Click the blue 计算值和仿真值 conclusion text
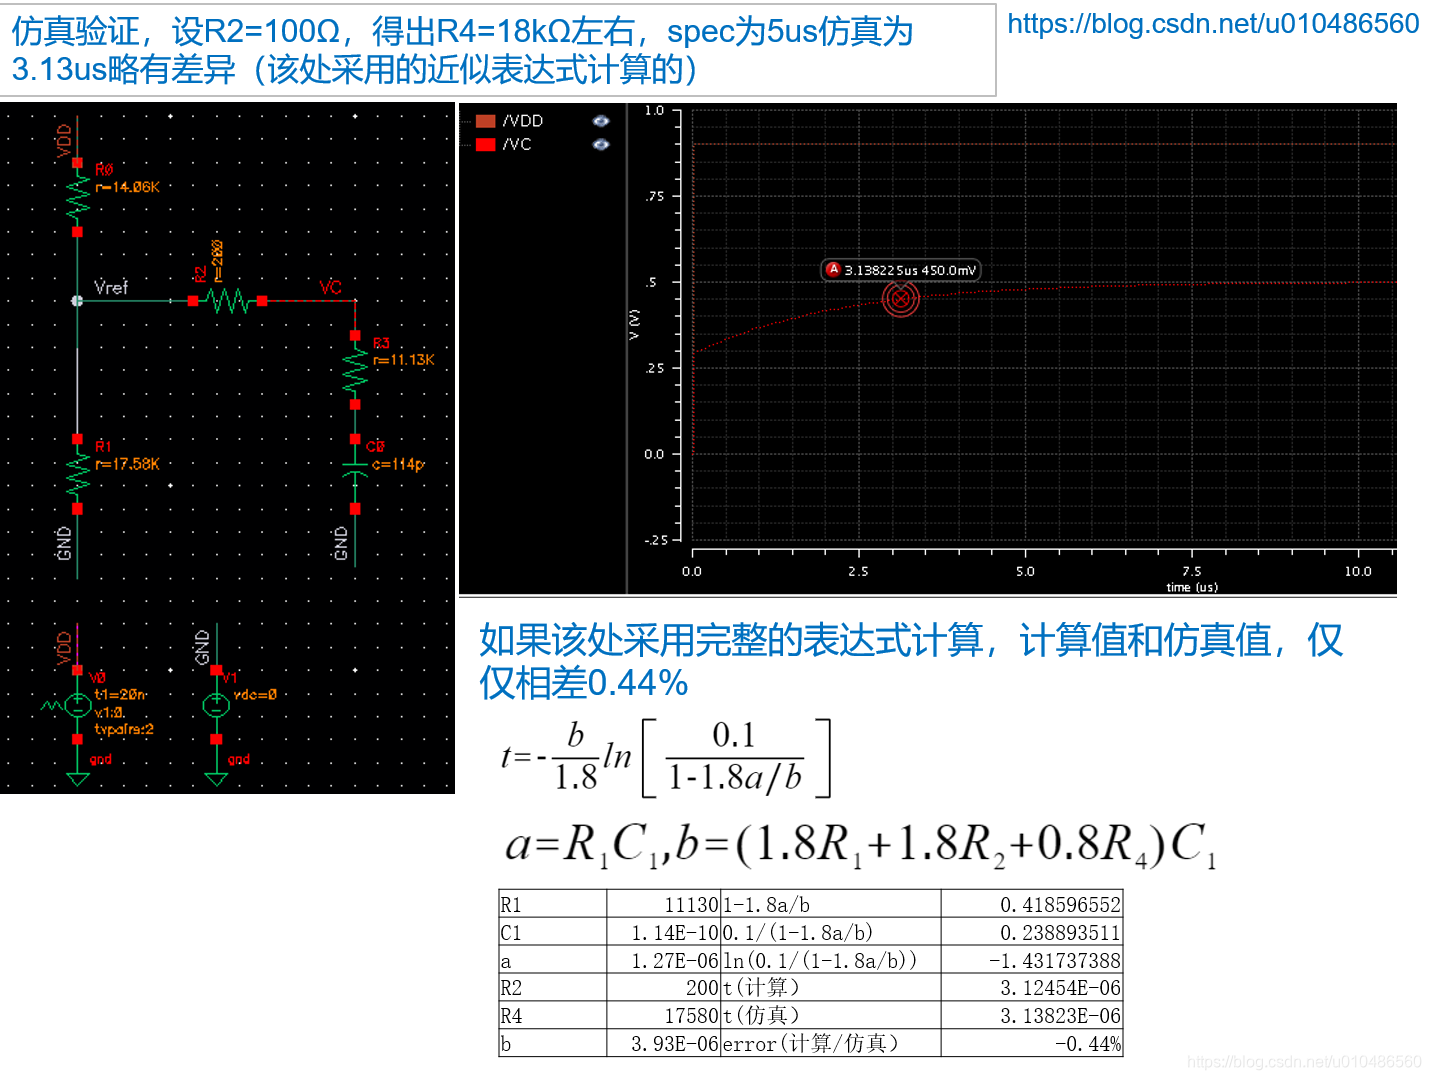1431x1080 pixels. [x=910, y=661]
